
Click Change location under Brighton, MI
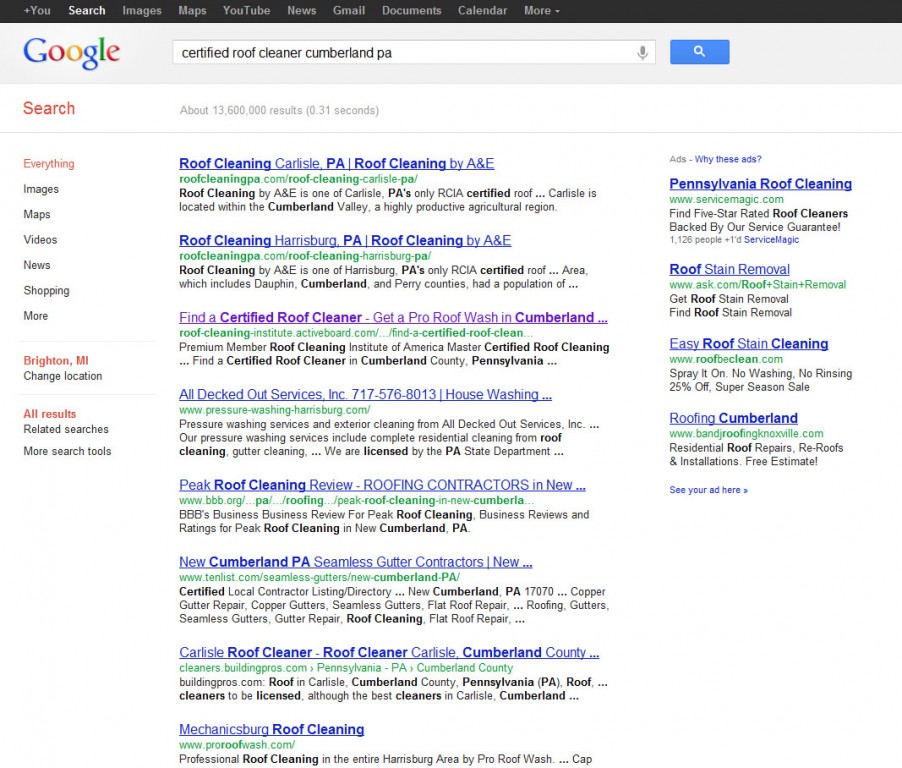pyautogui.click(x=62, y=376)
